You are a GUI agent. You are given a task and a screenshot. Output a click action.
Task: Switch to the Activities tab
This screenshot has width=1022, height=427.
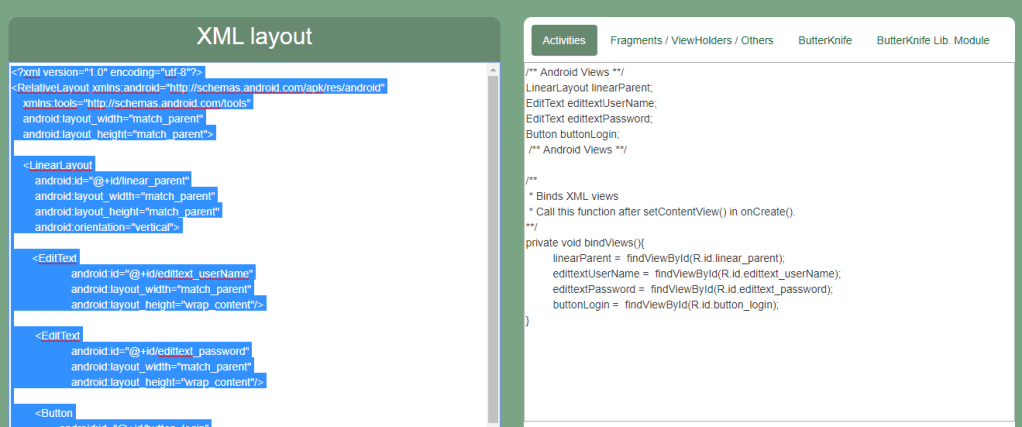pyautogui.click(x=564, y=41)
